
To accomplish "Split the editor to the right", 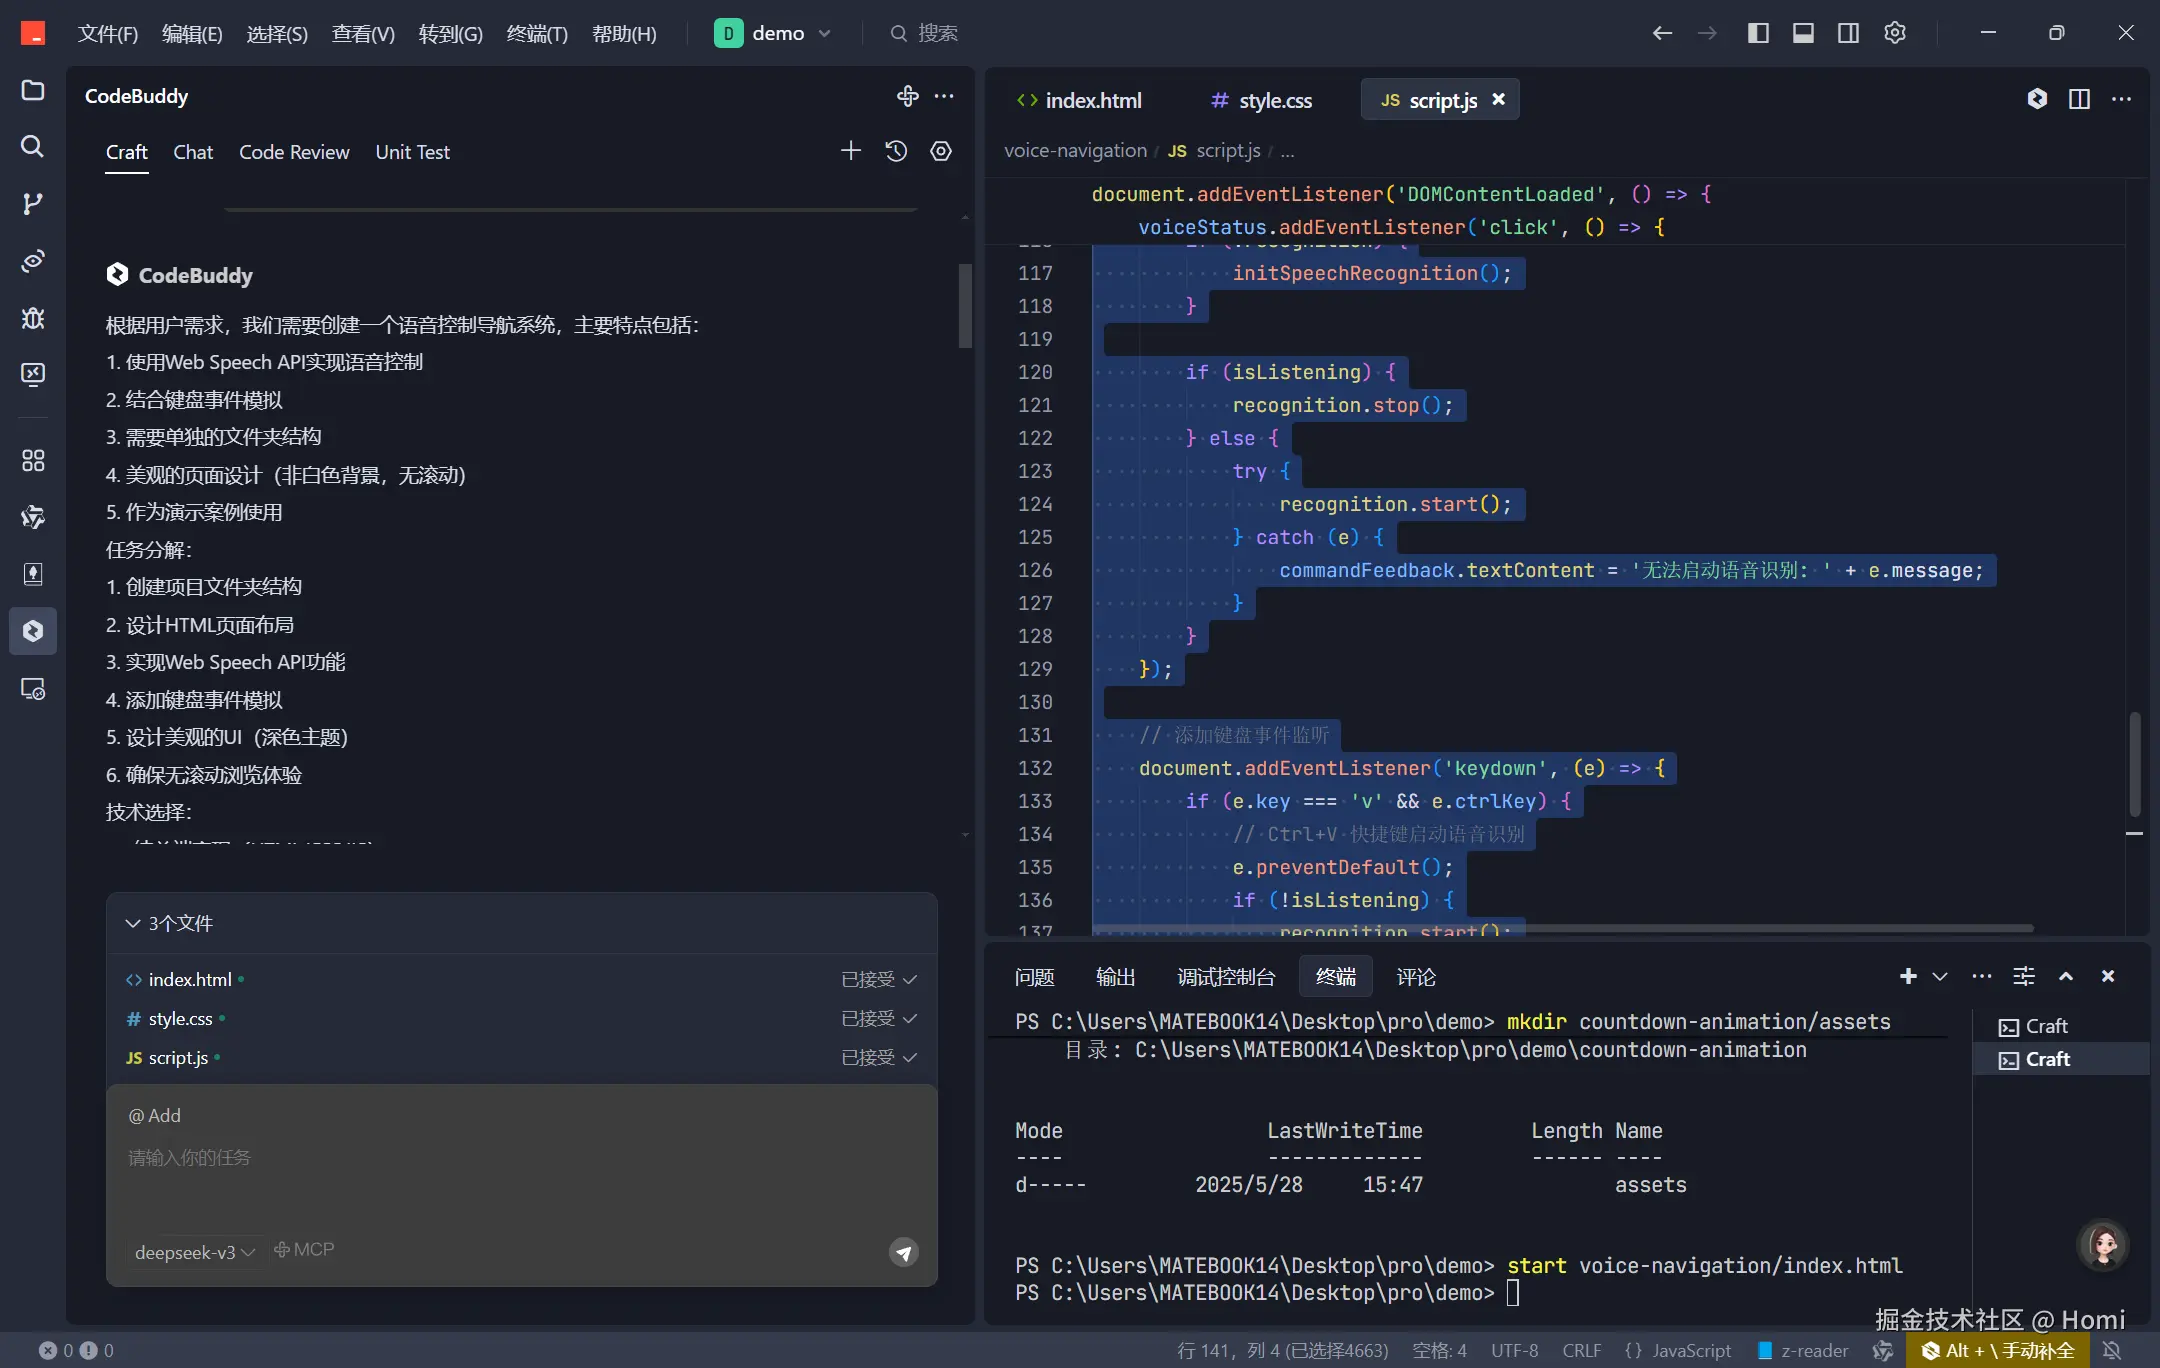I will (2079, 99).
